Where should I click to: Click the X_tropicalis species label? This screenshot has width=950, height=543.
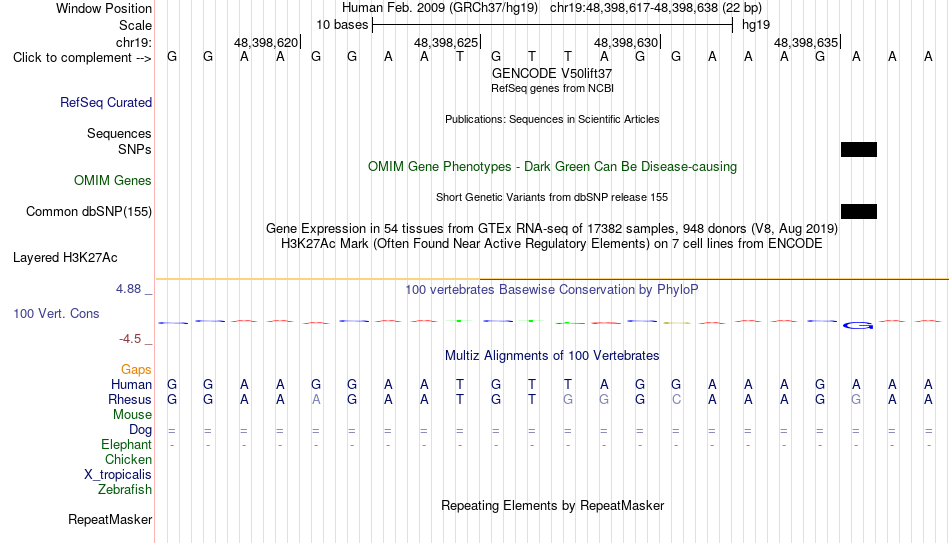click(118, 475)
